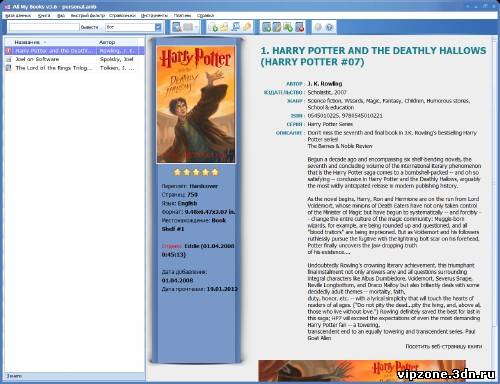Click the date added value 01.04.2008
The width and height of the screenshot is (500, 384).
pos(177,280)
